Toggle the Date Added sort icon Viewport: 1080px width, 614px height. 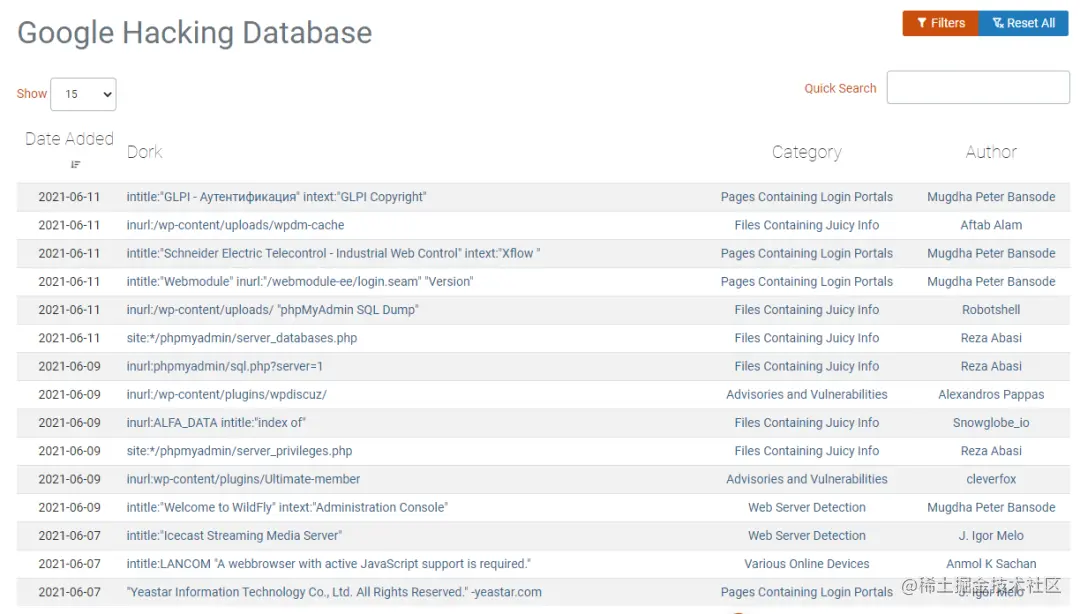coord(75,164)
